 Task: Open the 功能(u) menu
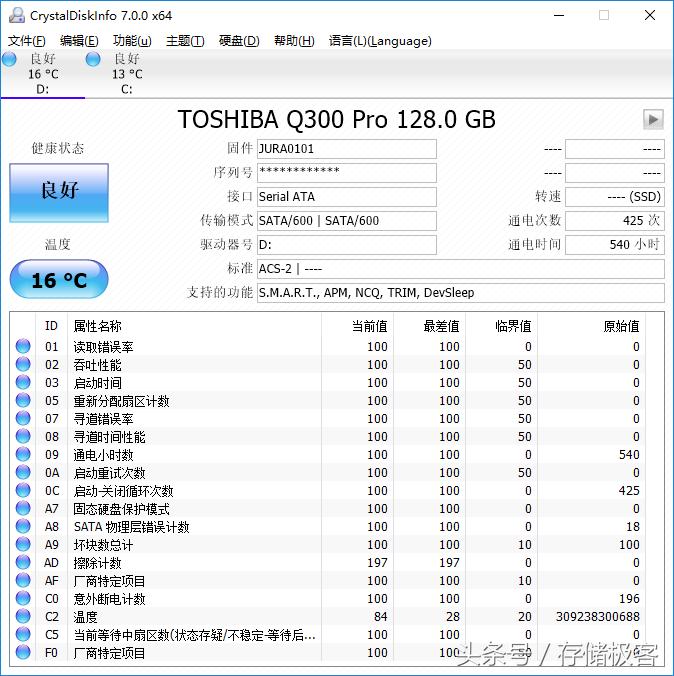click(132, 41)
